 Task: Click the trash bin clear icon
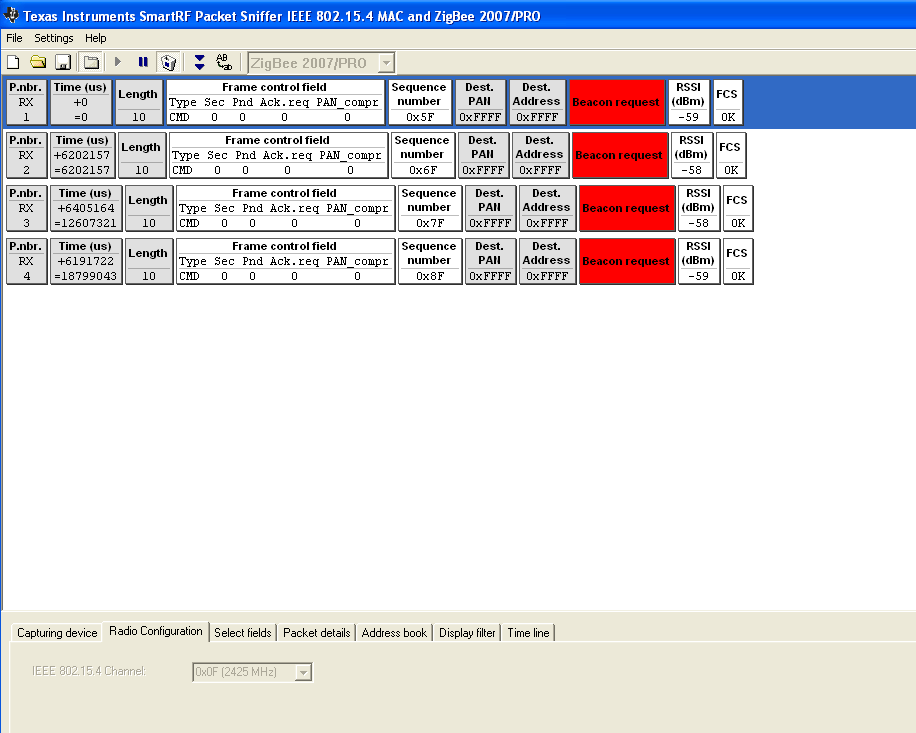(169, 62)
